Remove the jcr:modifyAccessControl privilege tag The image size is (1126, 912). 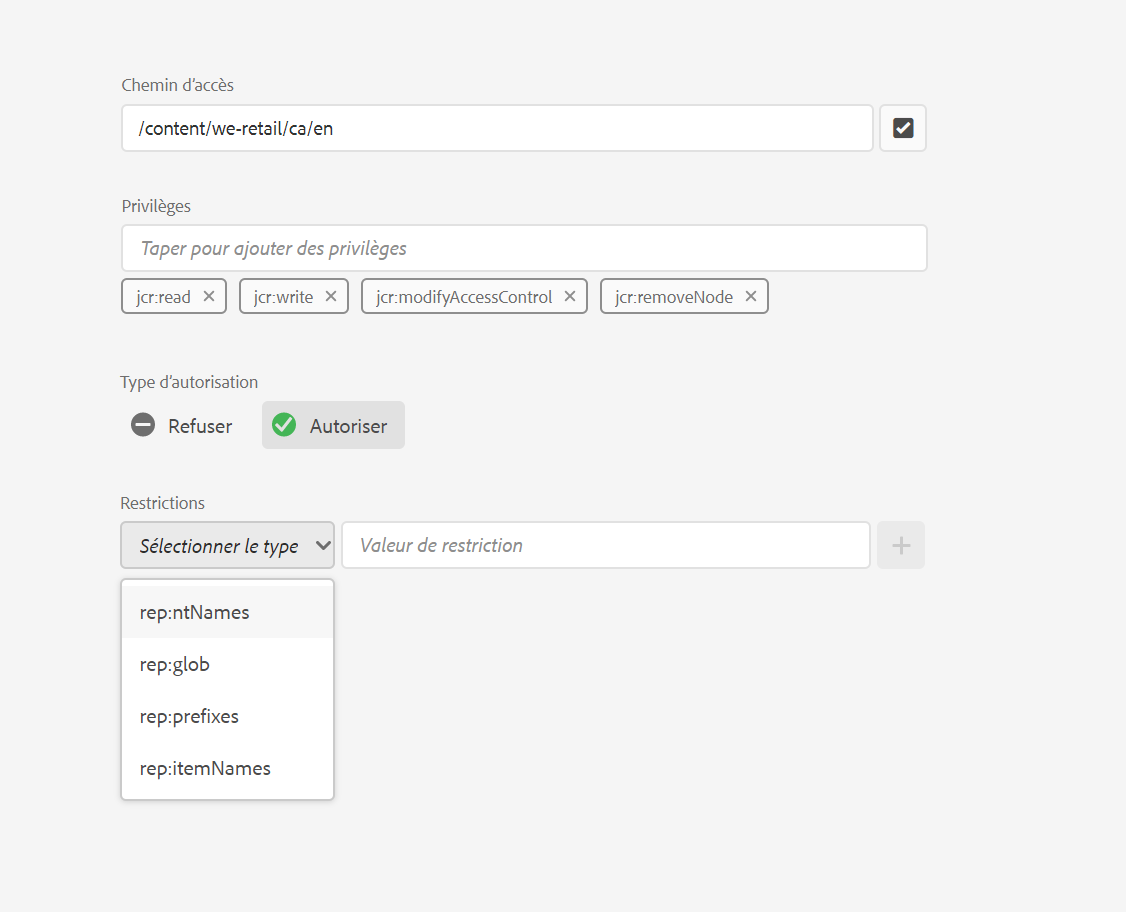click(x=570, y=296)
